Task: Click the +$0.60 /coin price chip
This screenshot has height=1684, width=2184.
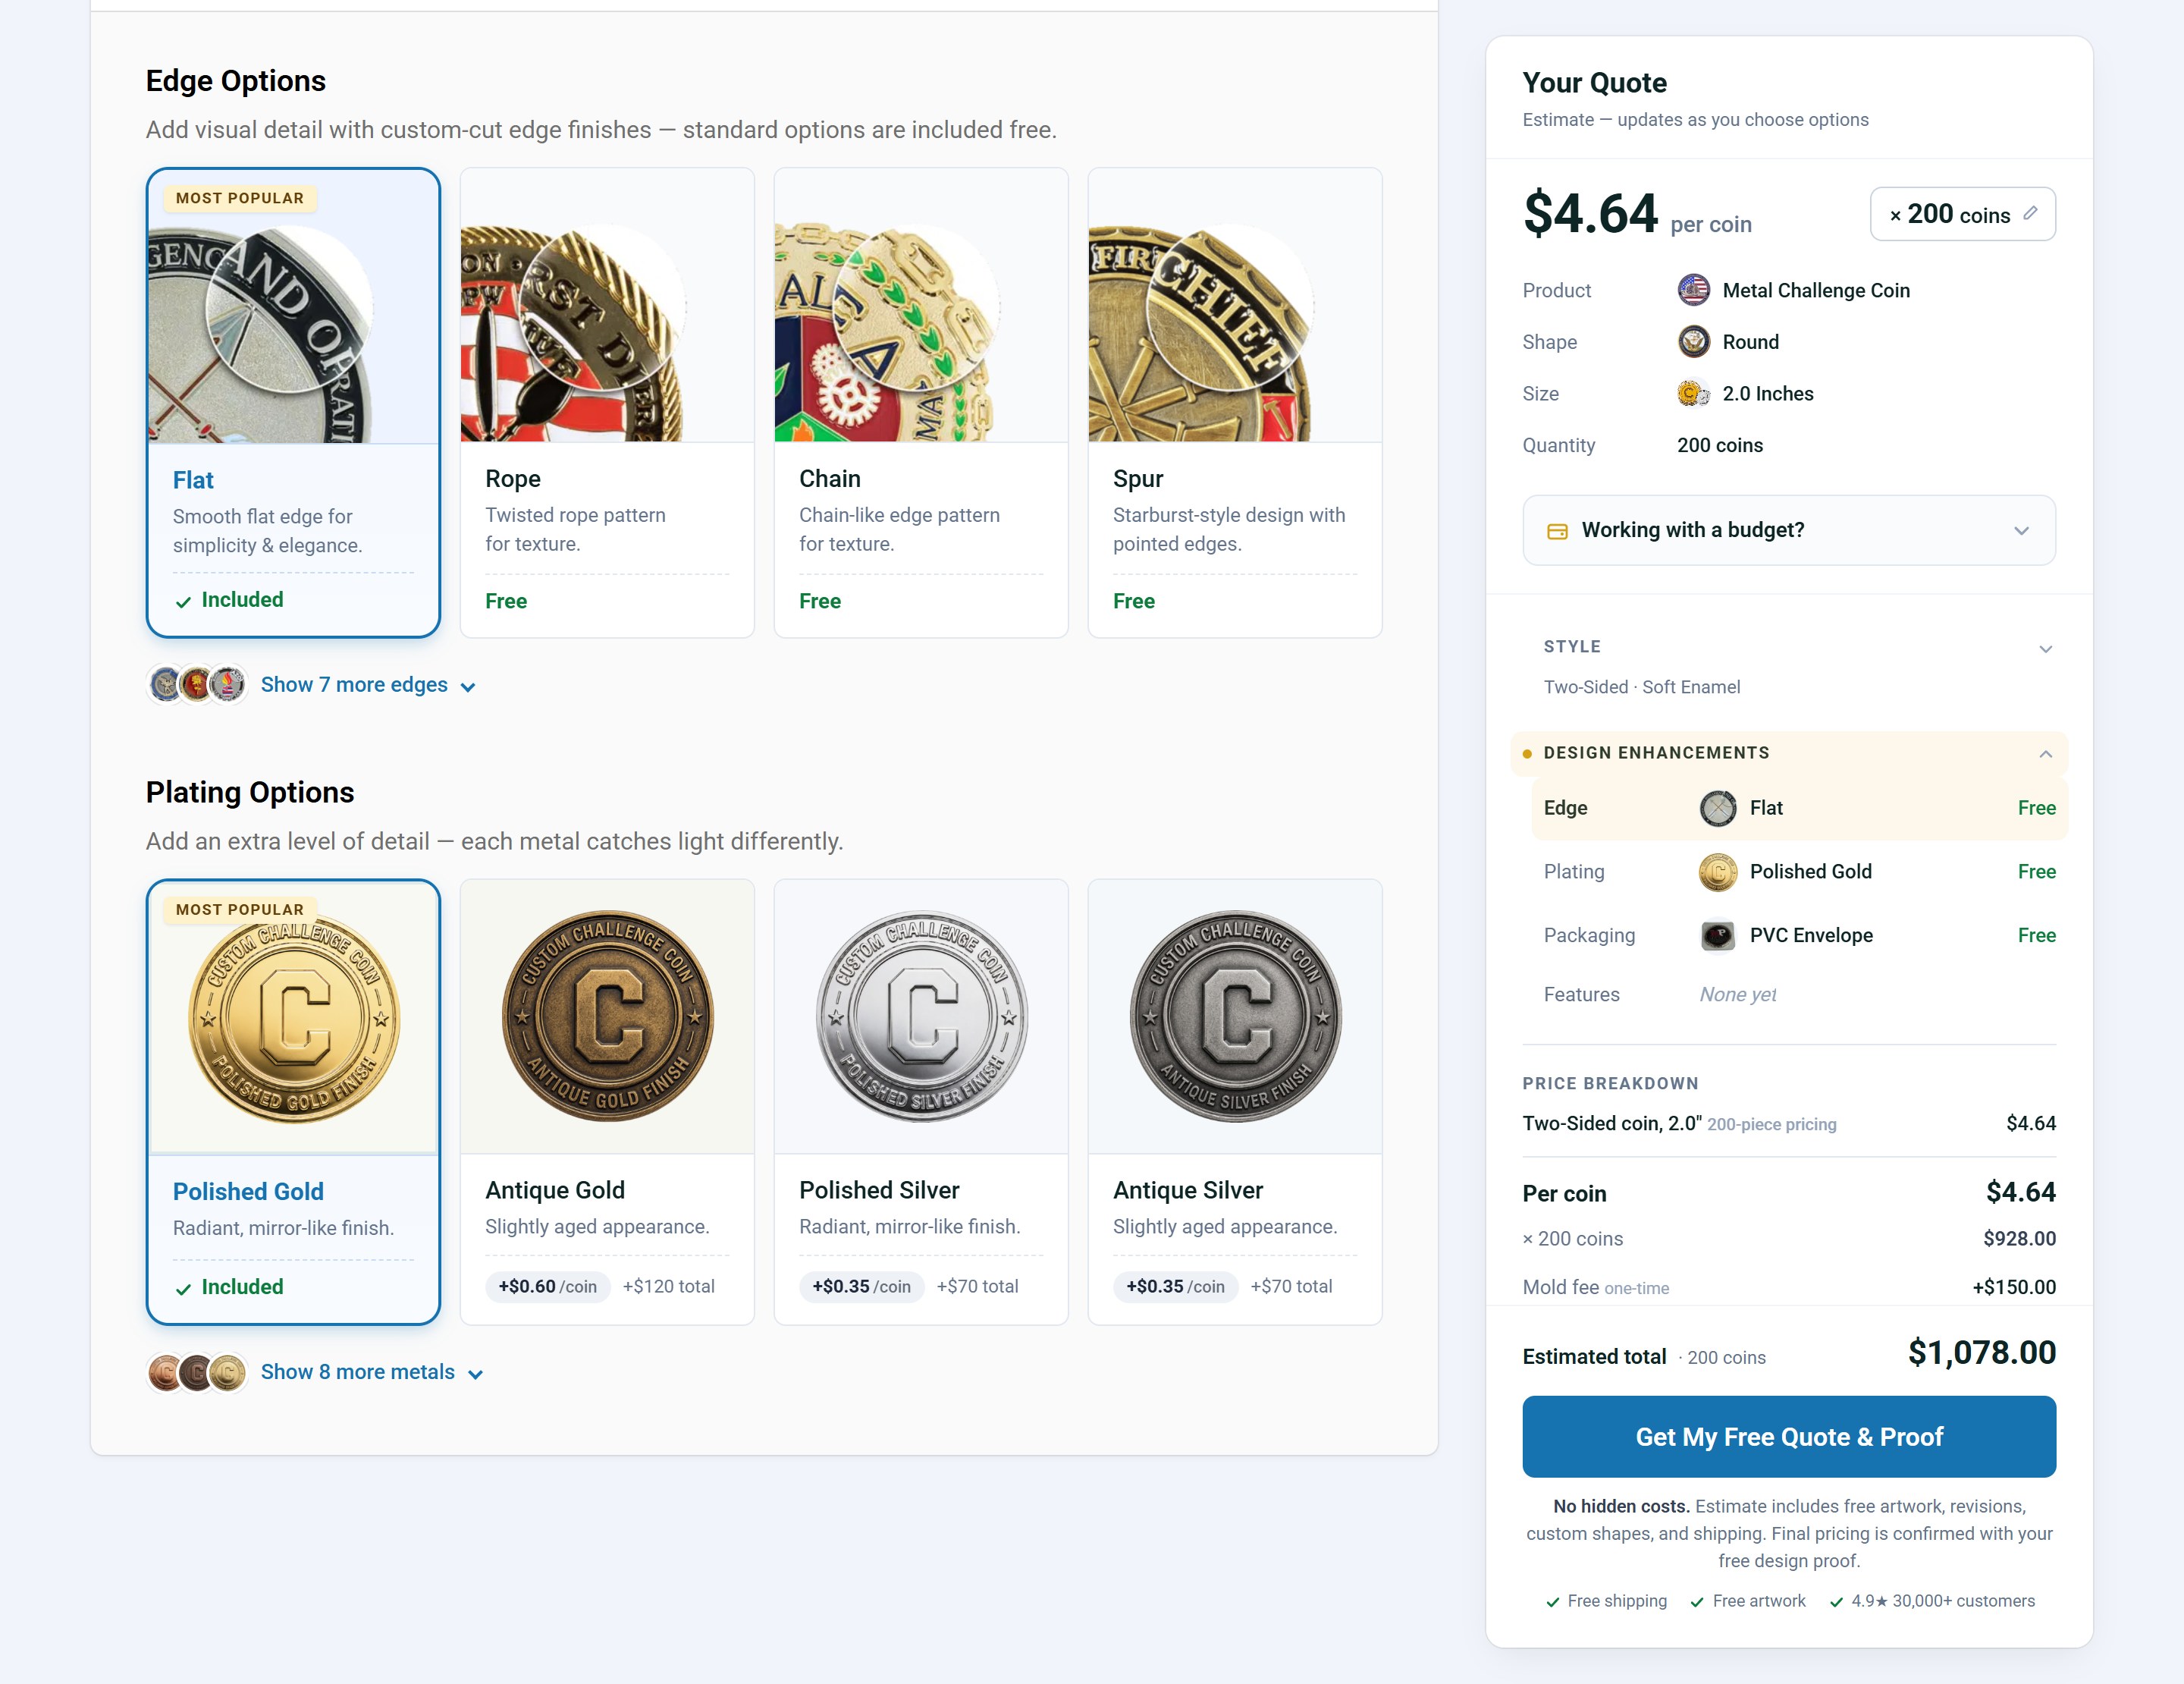Action: pos(547,1287)
